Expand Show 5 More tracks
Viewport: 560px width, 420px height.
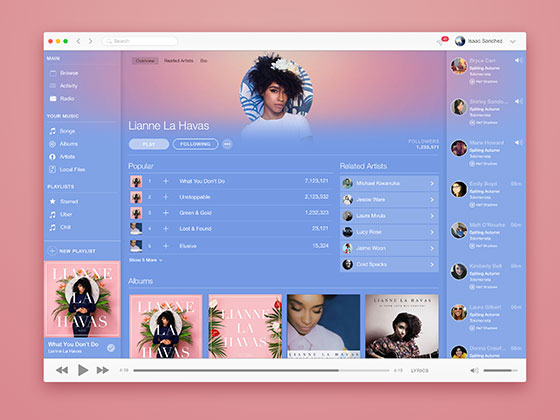[x=145, y=260]
